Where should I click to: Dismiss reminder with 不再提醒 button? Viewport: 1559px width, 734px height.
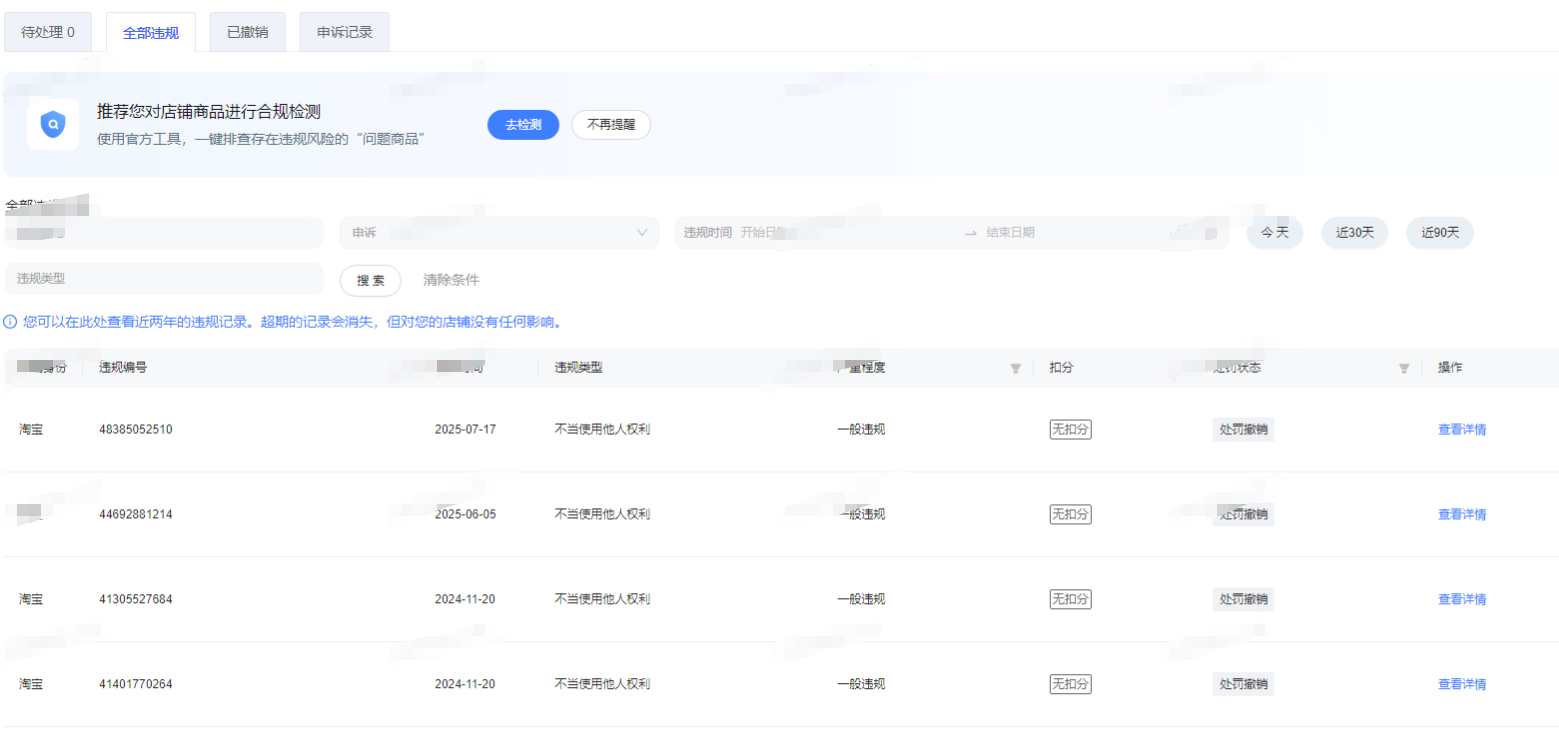610,125
